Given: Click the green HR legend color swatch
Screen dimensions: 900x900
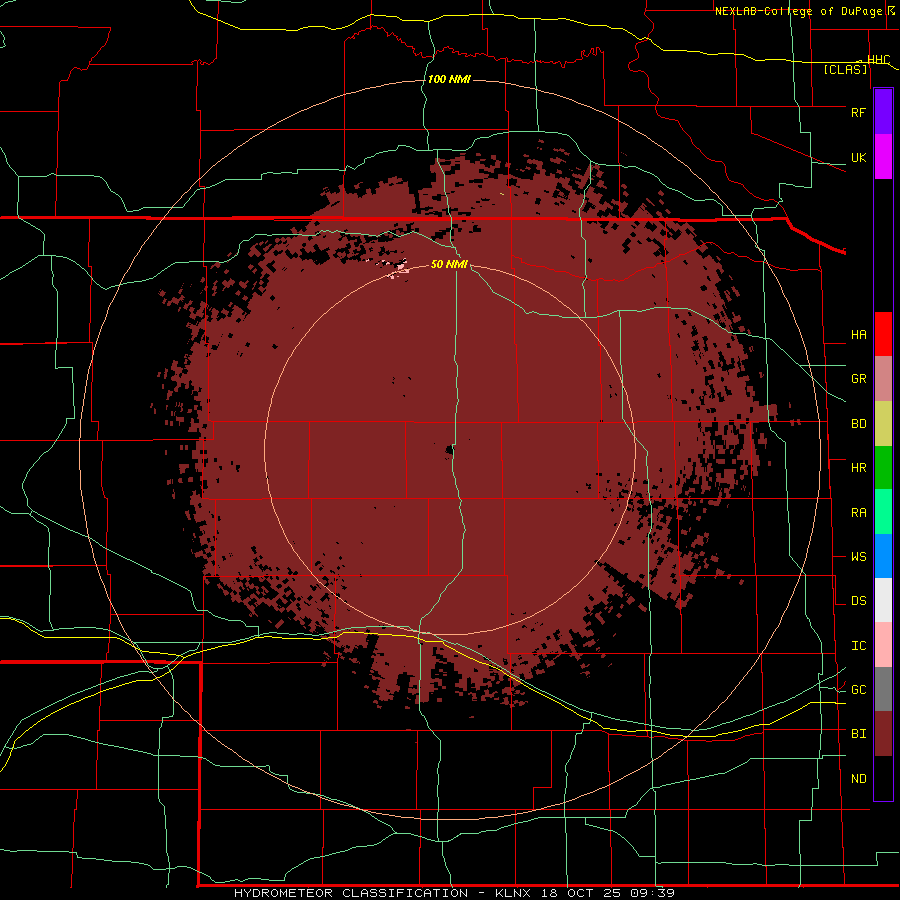Looking at the screenshot, I should pyautogui.click(x=883, y=468).
